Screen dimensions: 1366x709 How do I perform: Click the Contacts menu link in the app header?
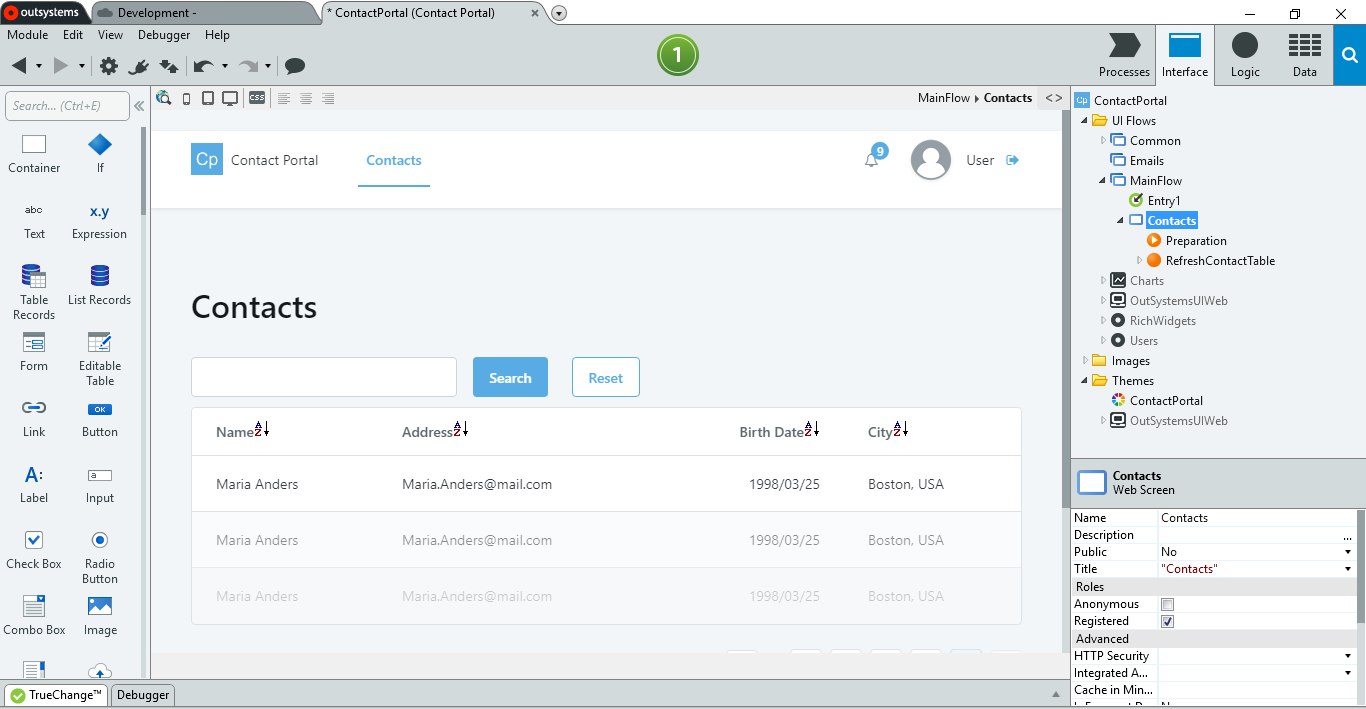394,160
